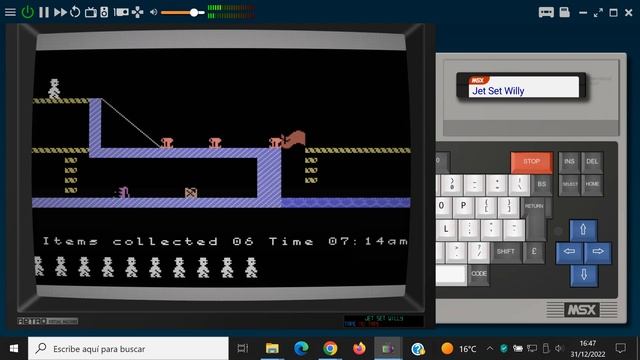Click the fast-forward button
The image size is (640, 360).
[x=60, y=12]
